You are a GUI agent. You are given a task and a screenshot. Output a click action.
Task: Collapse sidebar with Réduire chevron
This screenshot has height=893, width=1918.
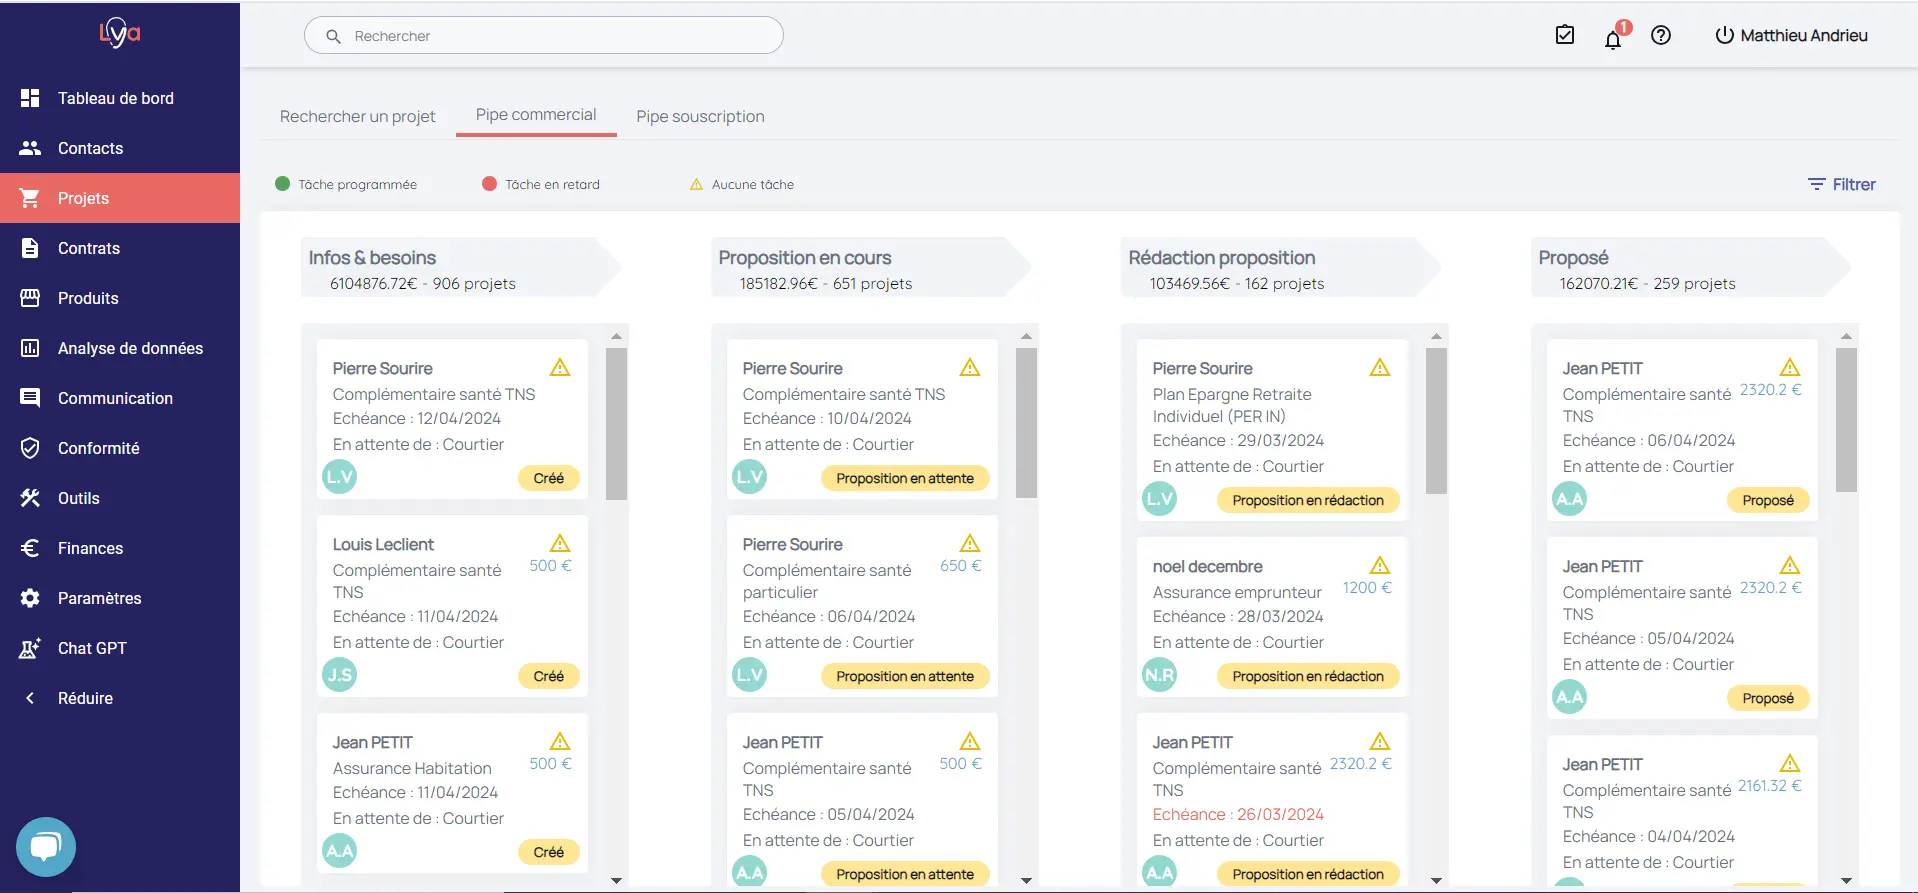(30, 698)
